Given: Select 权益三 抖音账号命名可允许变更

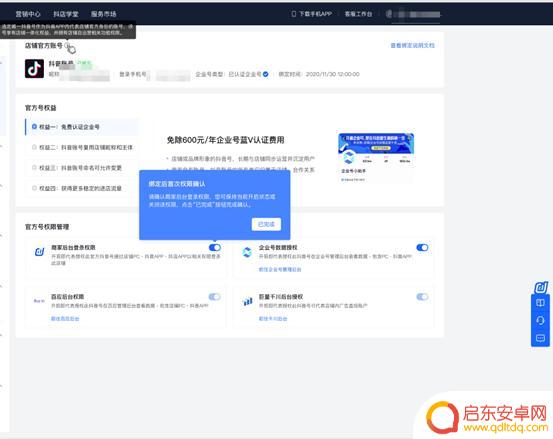Looking at the screenshot, I should point(81,168).
